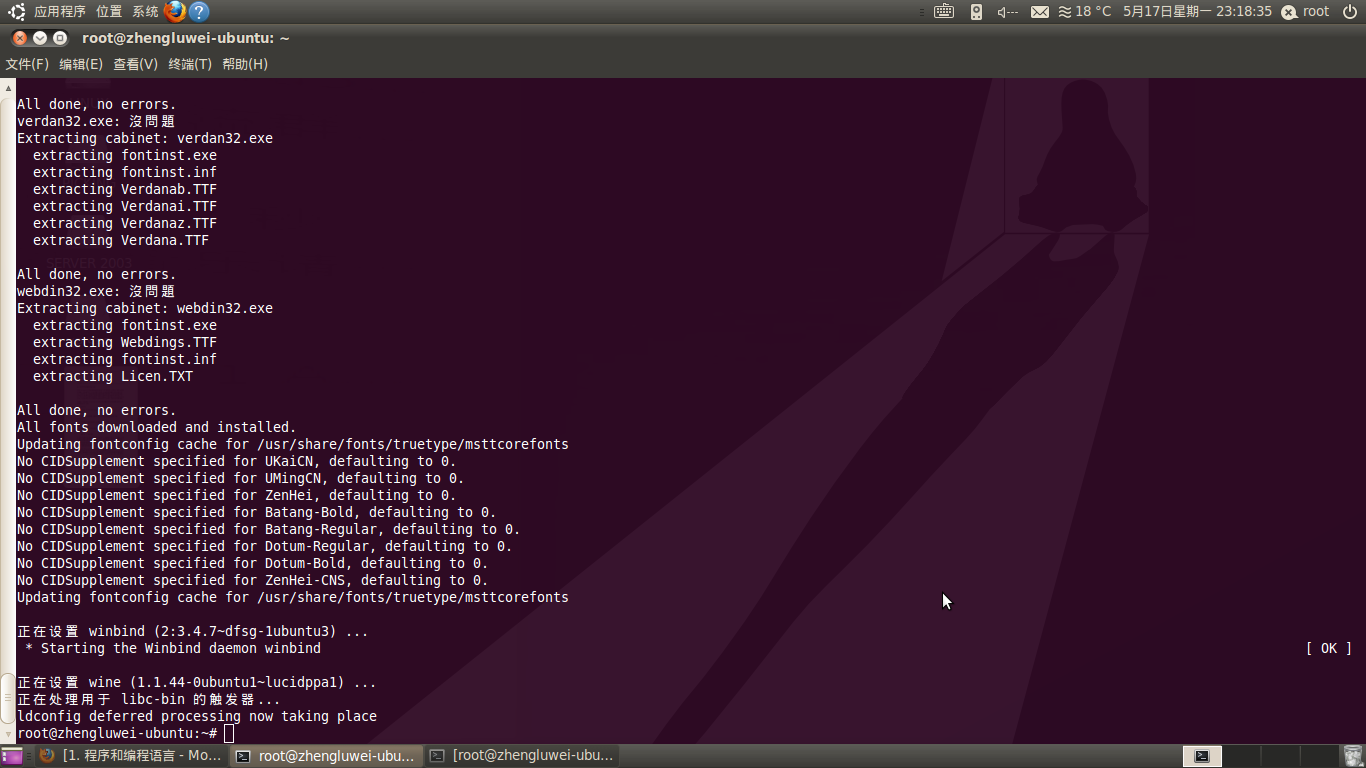1366x768 pixels.
Task: Expand the 应用程序 applications menu
Action: [x=60, y=12]
